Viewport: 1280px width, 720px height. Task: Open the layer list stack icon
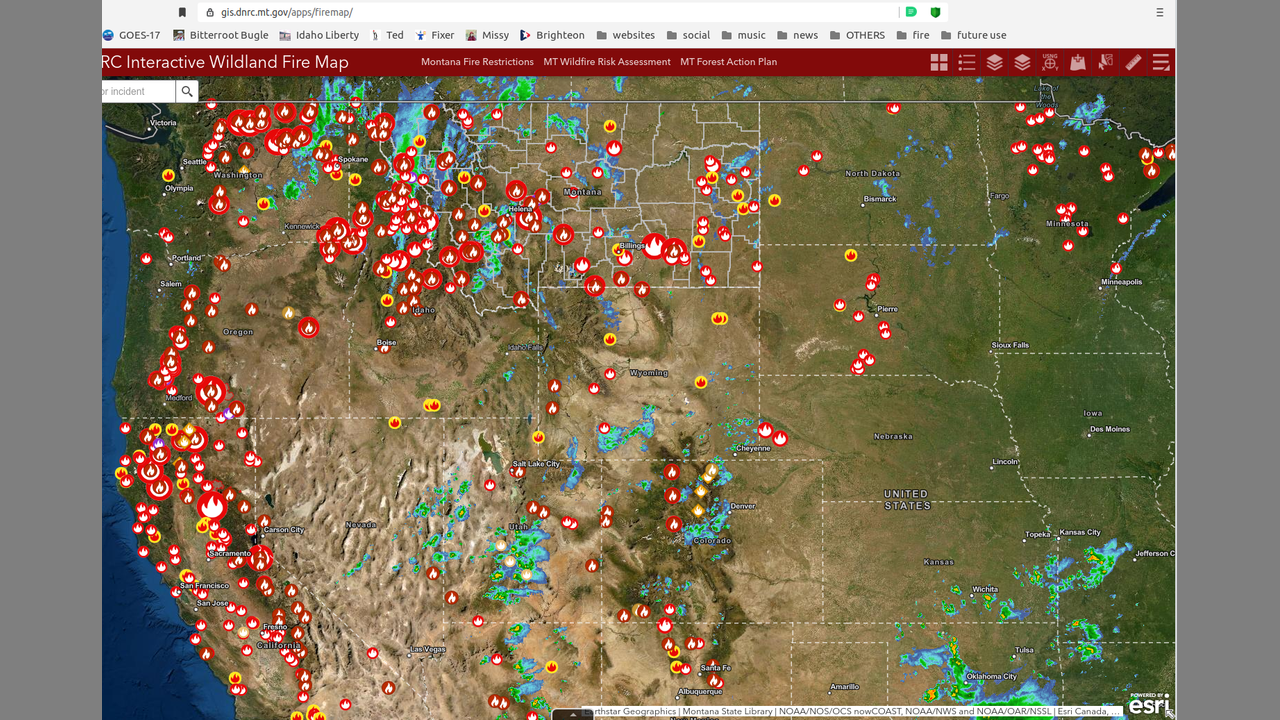(x=994, y=62)
